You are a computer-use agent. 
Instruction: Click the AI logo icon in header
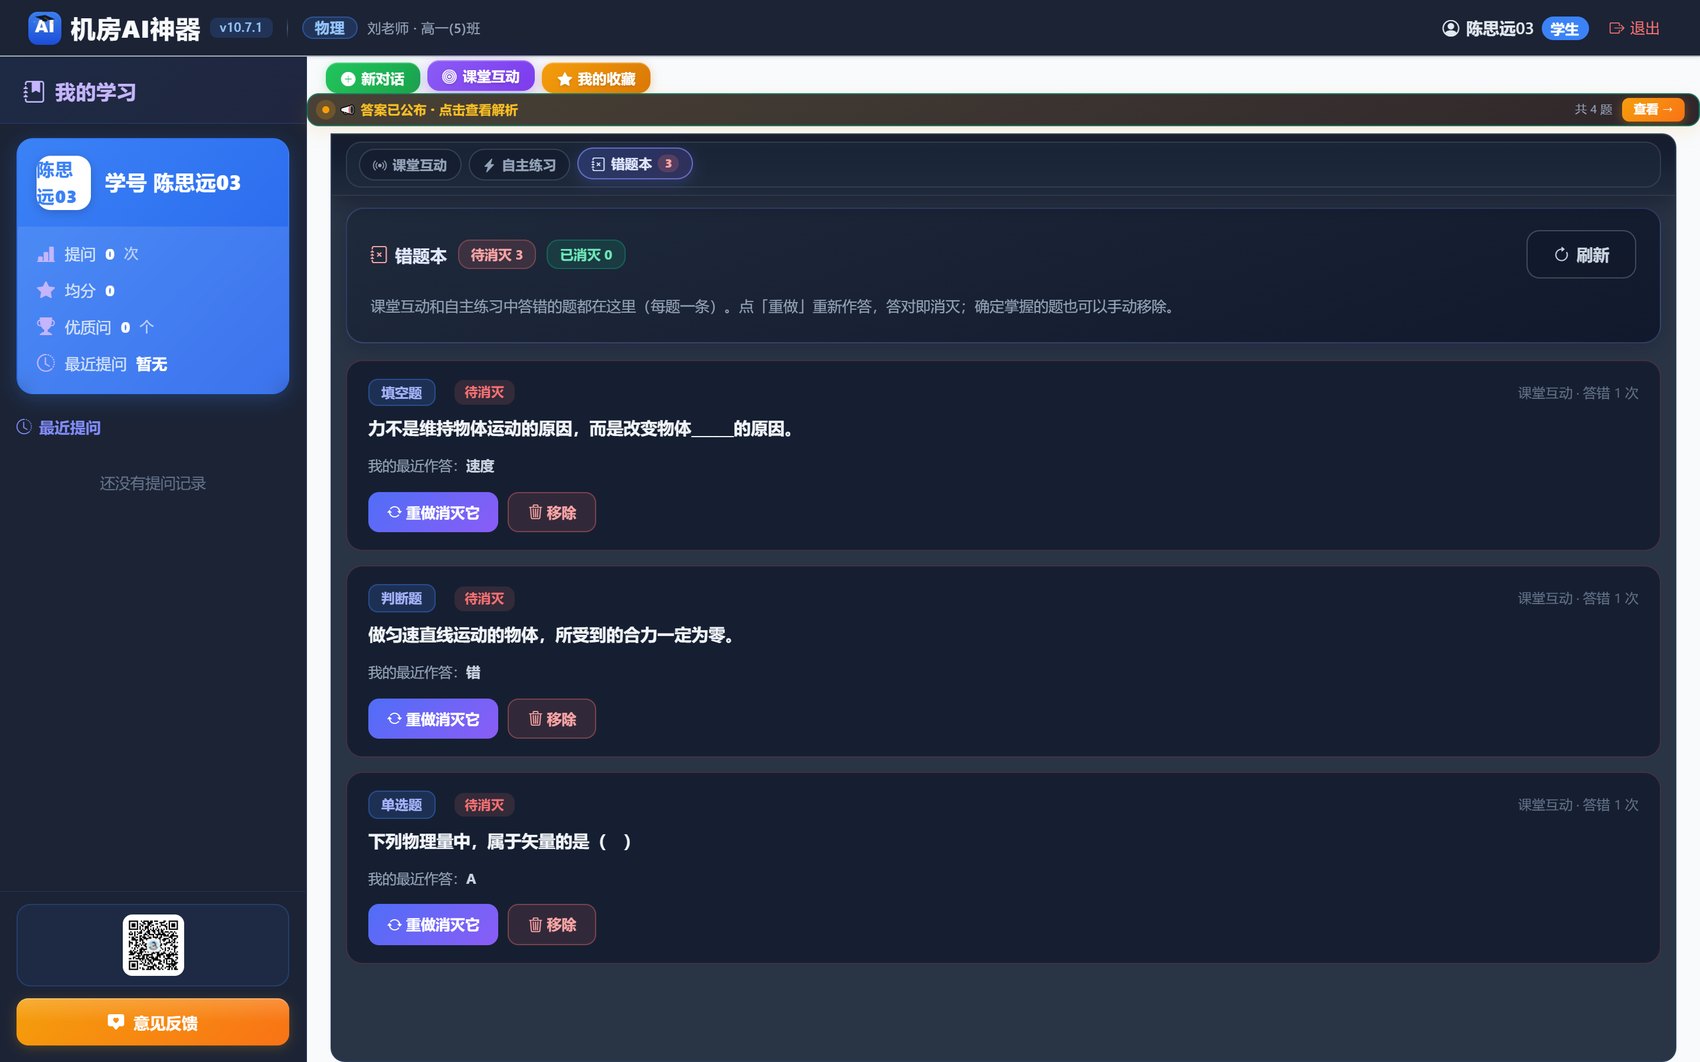tap(45, 28)
